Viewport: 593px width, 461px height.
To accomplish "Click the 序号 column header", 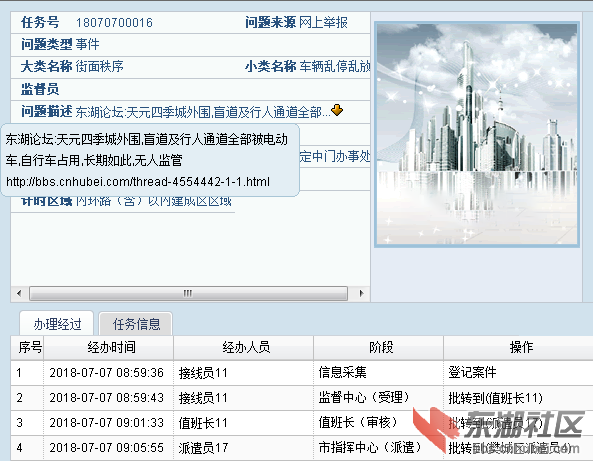I will click(x=28, y=347).
